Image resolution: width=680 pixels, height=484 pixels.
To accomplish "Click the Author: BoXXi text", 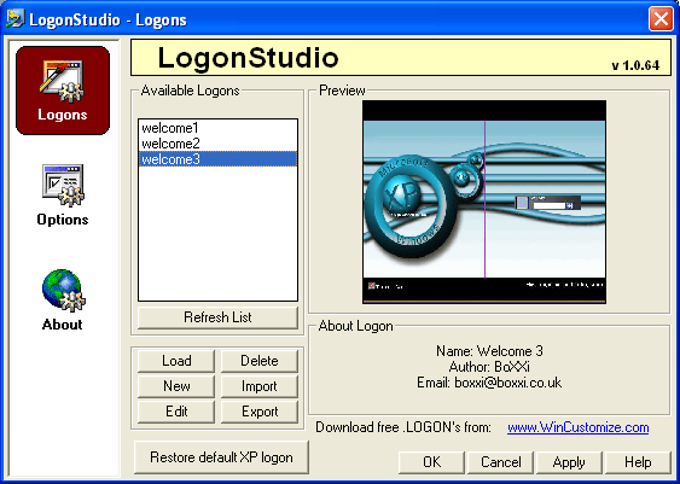I will [x=489, y=367].
